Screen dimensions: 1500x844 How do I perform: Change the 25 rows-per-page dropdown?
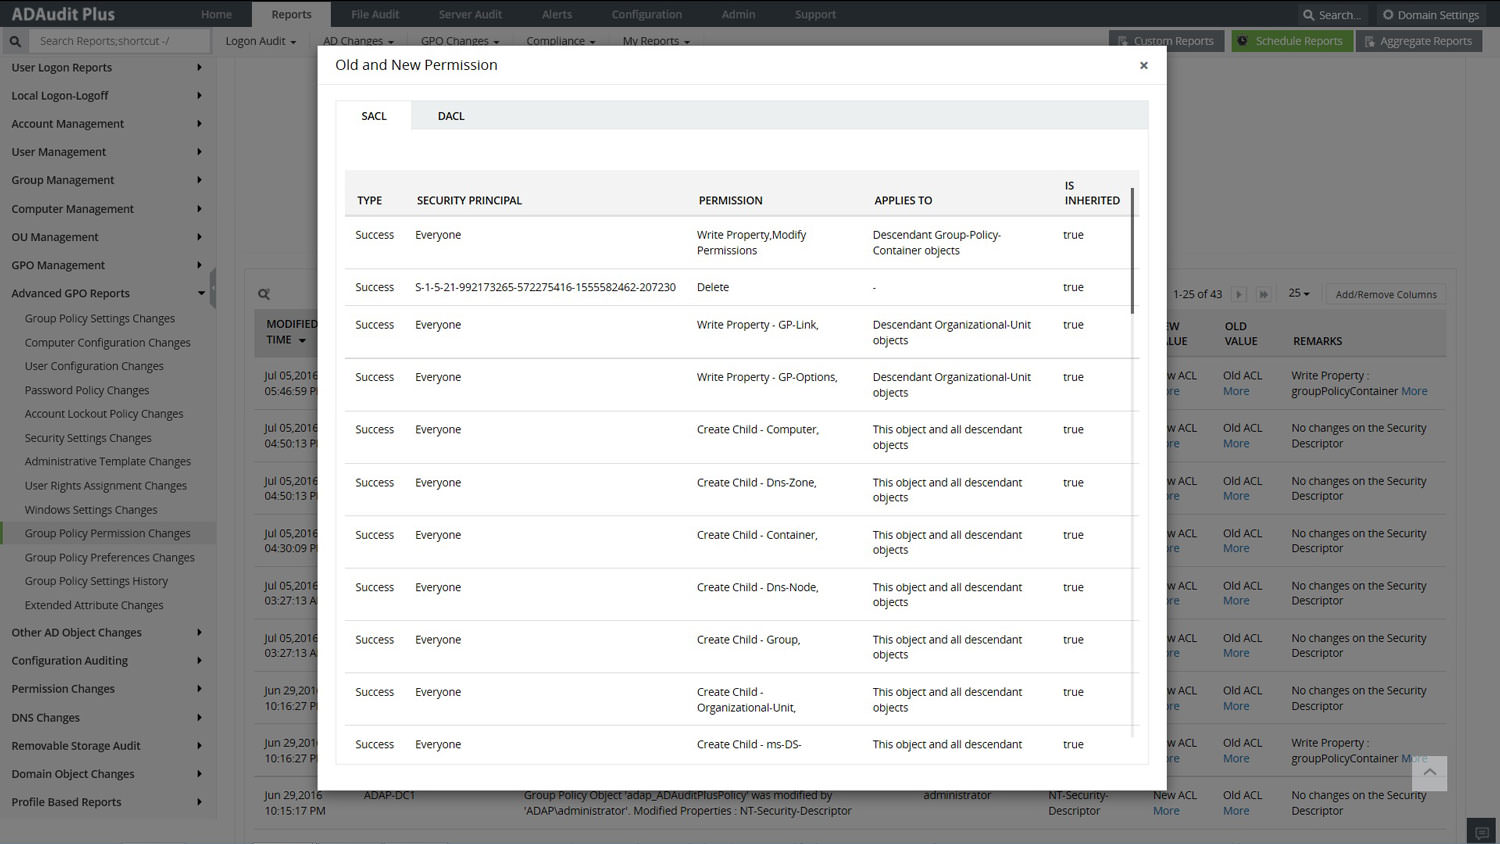click(1299, 294)
